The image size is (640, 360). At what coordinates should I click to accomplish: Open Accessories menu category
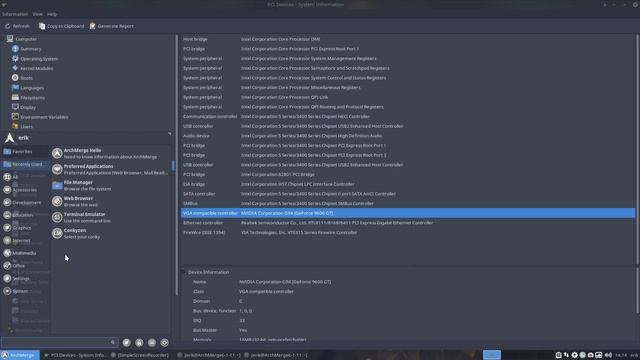(x=24, y=190)
